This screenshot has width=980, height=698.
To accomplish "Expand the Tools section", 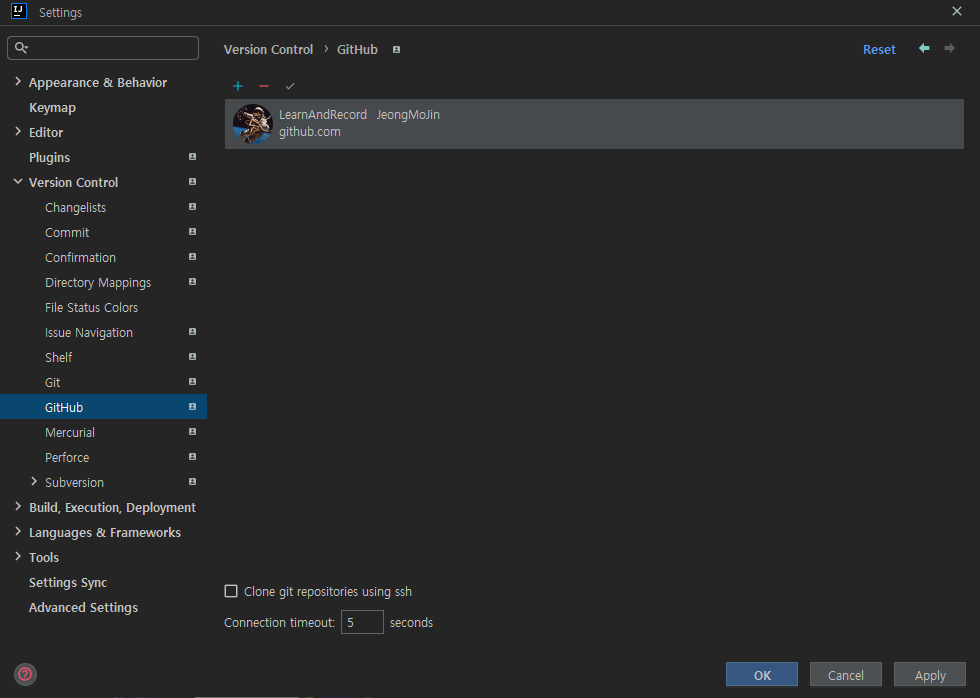I will click(18, 556).
